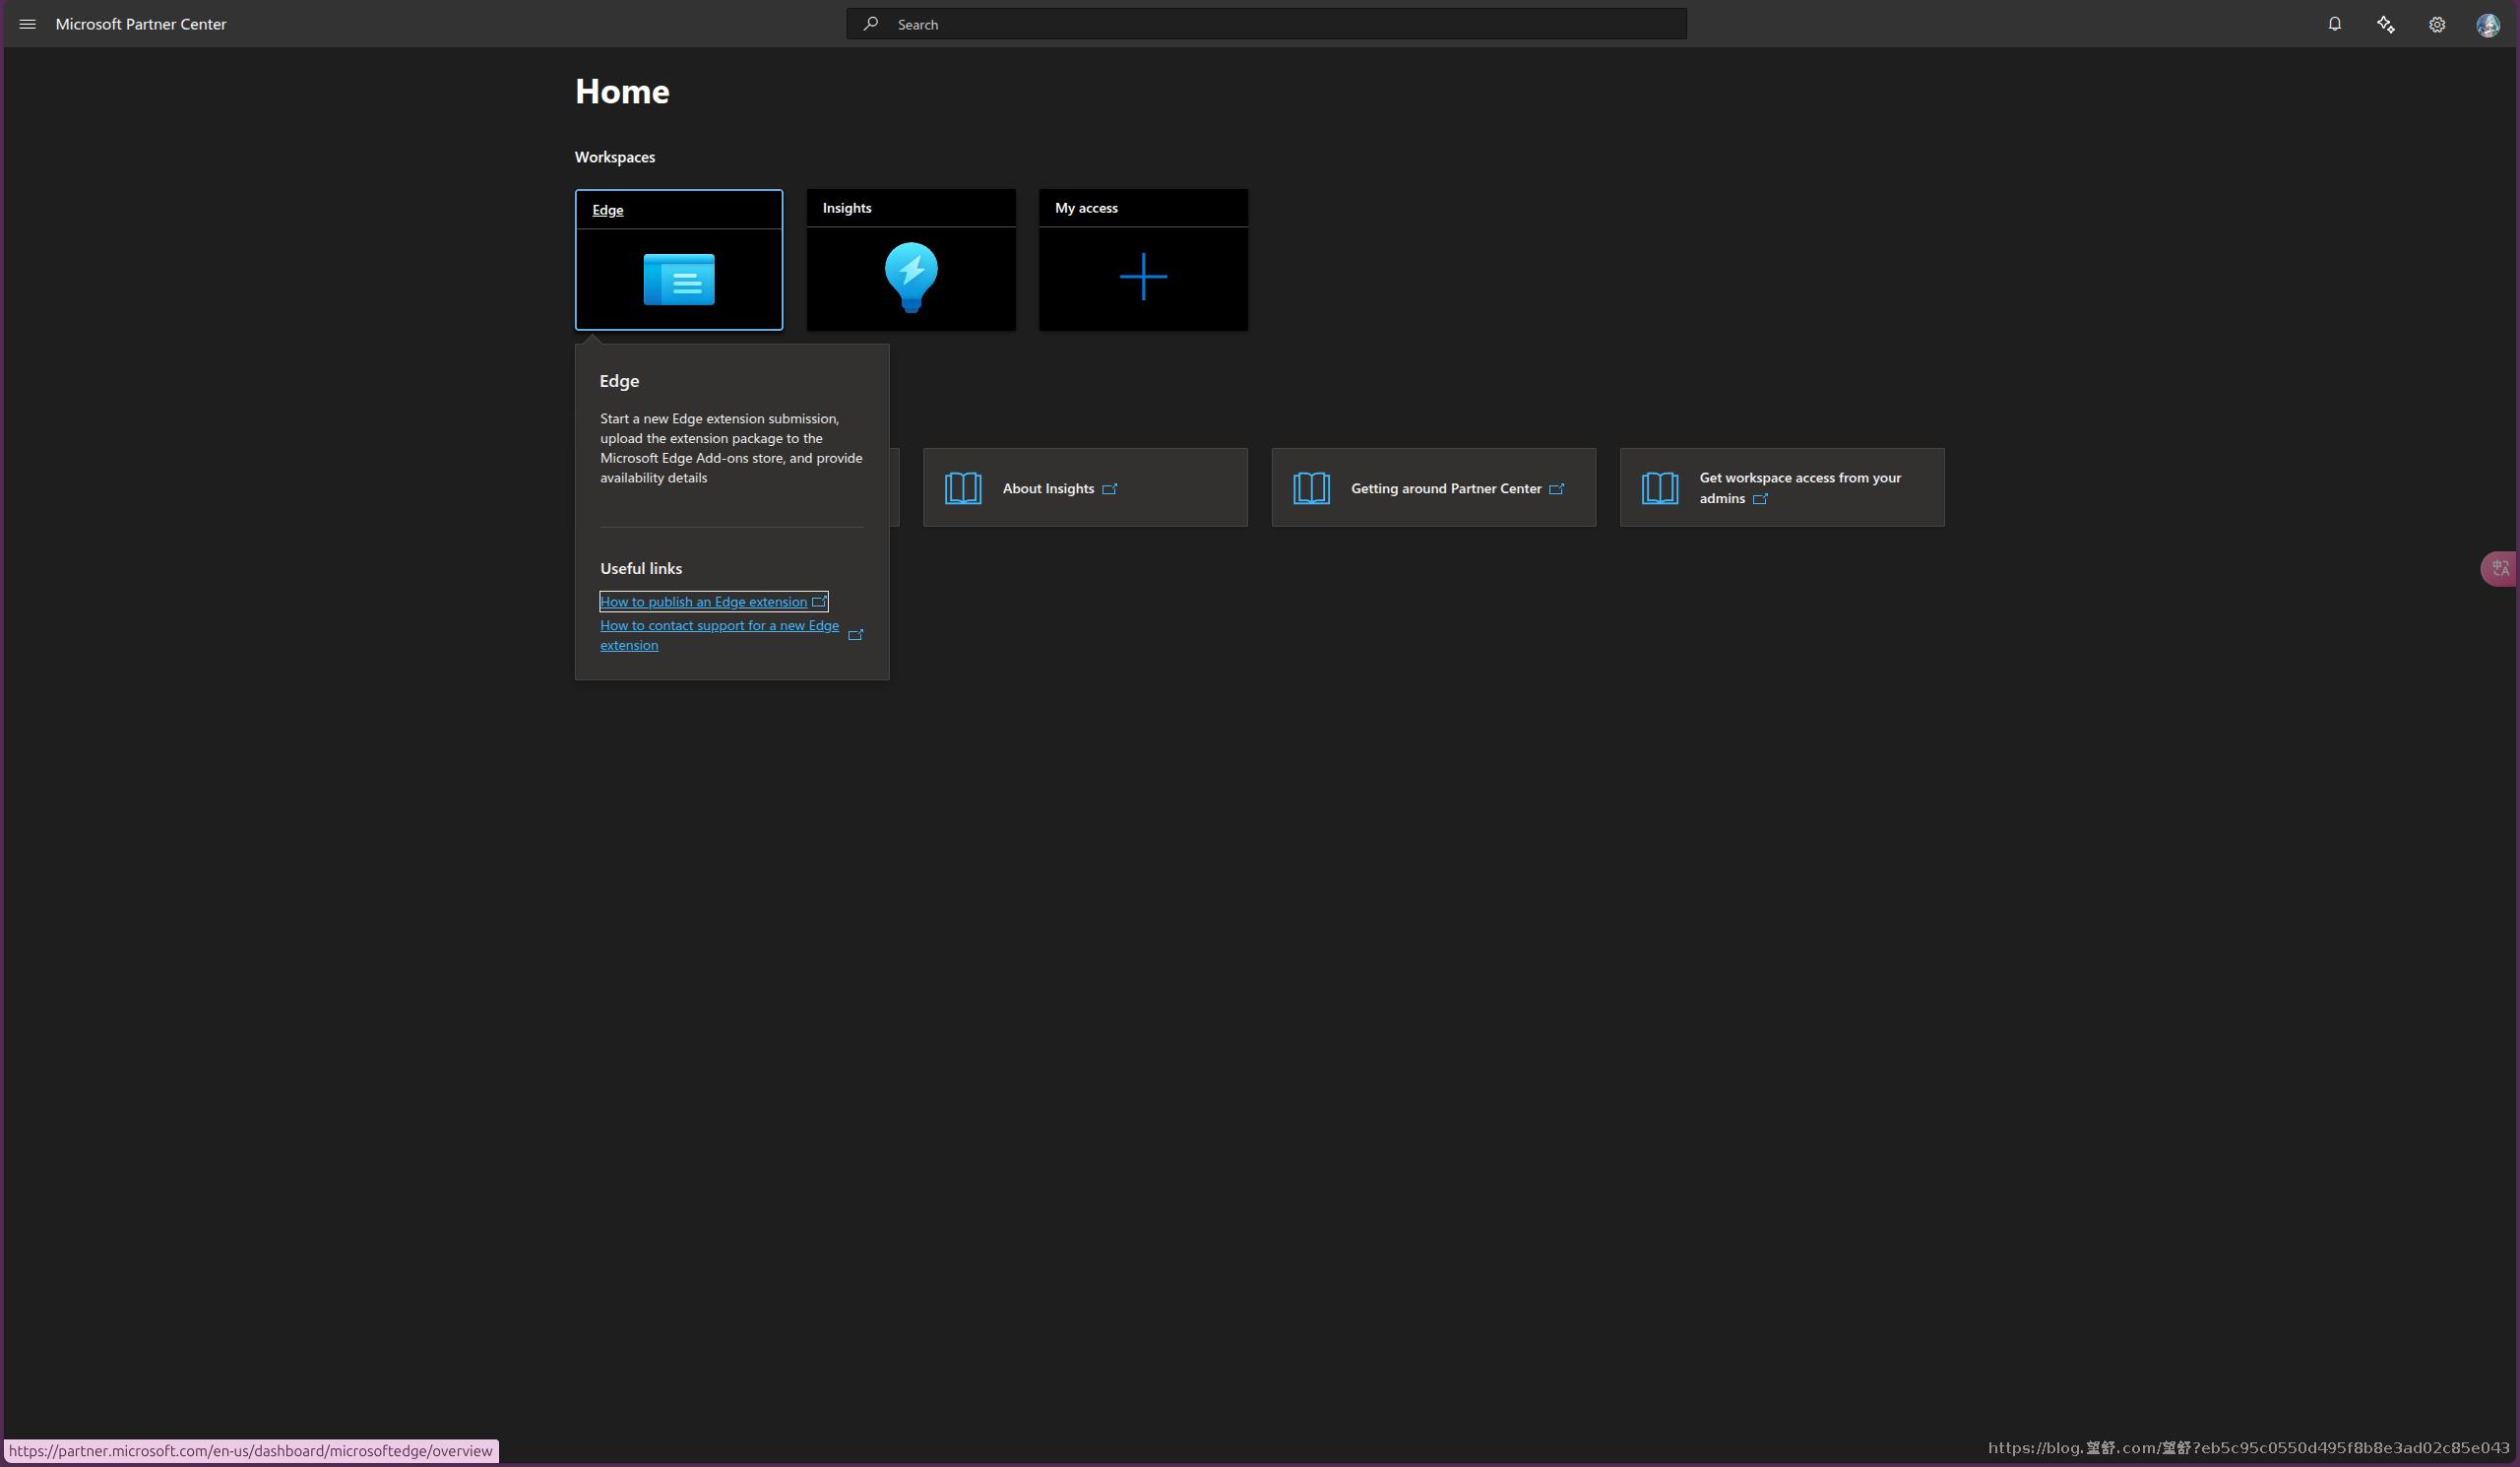Click the notifications bell icon

2334,24
